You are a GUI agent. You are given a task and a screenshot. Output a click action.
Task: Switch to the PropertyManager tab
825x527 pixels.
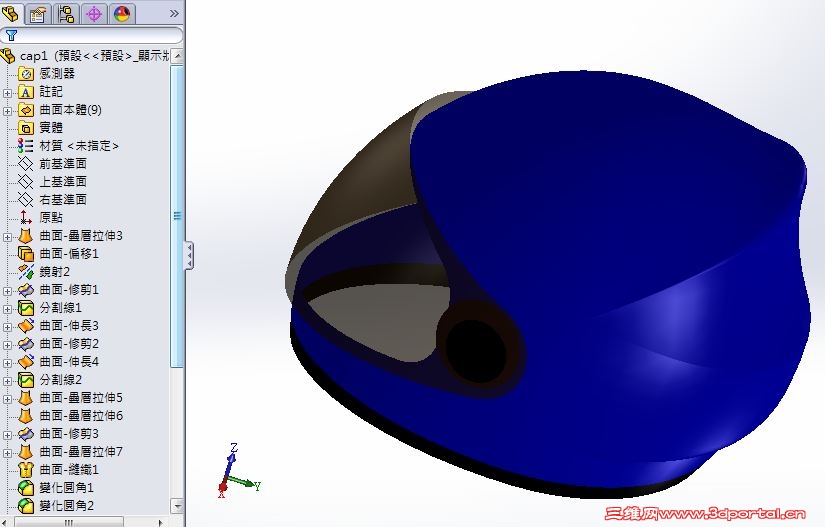point(37,14)
